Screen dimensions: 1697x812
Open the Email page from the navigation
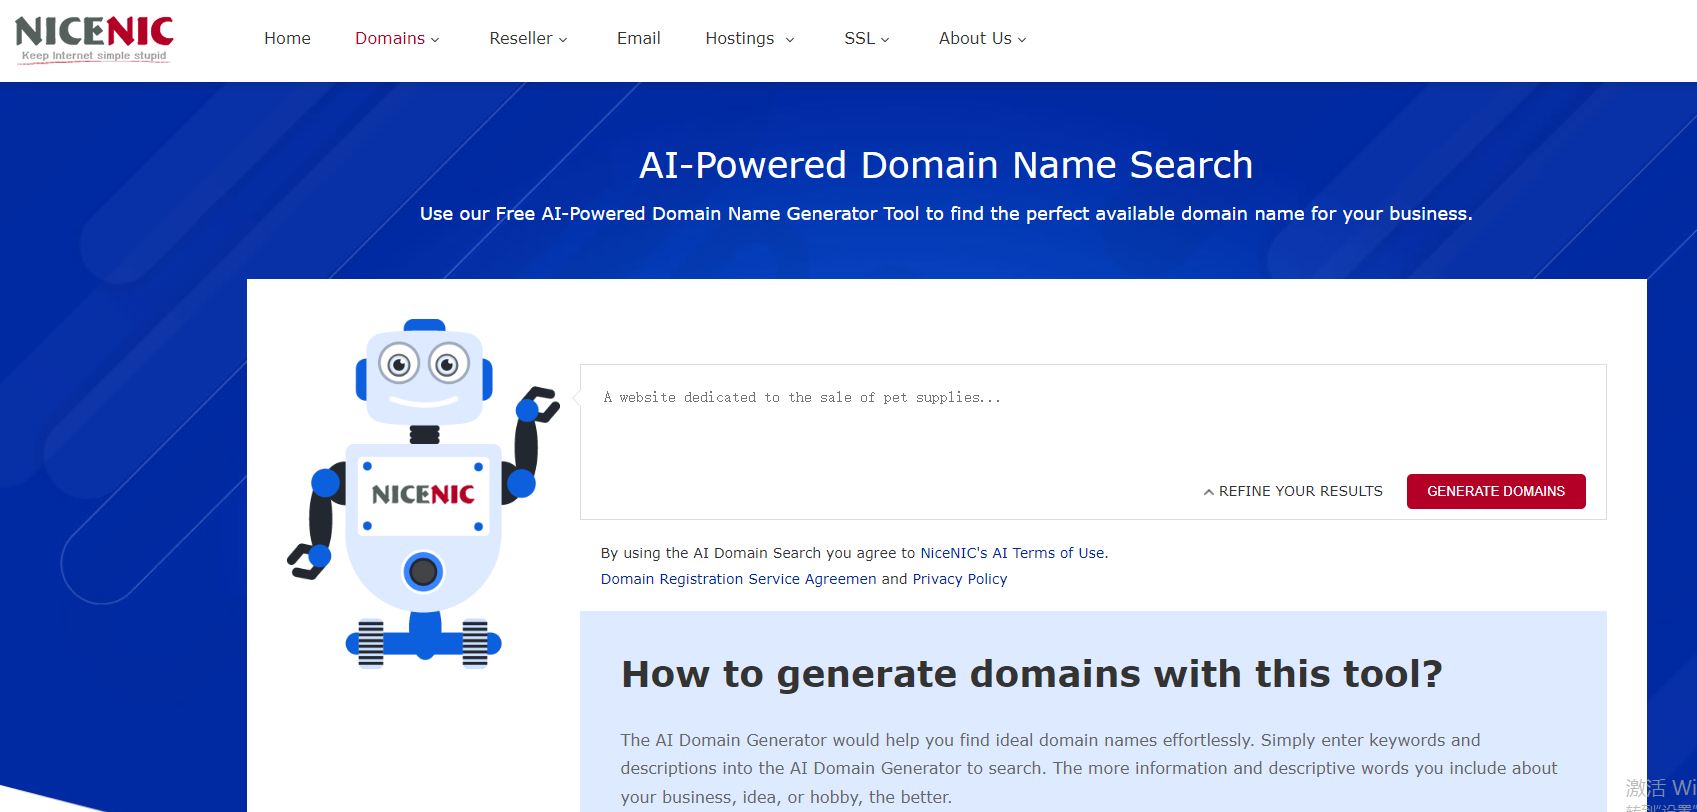click(x=638, y=38)
